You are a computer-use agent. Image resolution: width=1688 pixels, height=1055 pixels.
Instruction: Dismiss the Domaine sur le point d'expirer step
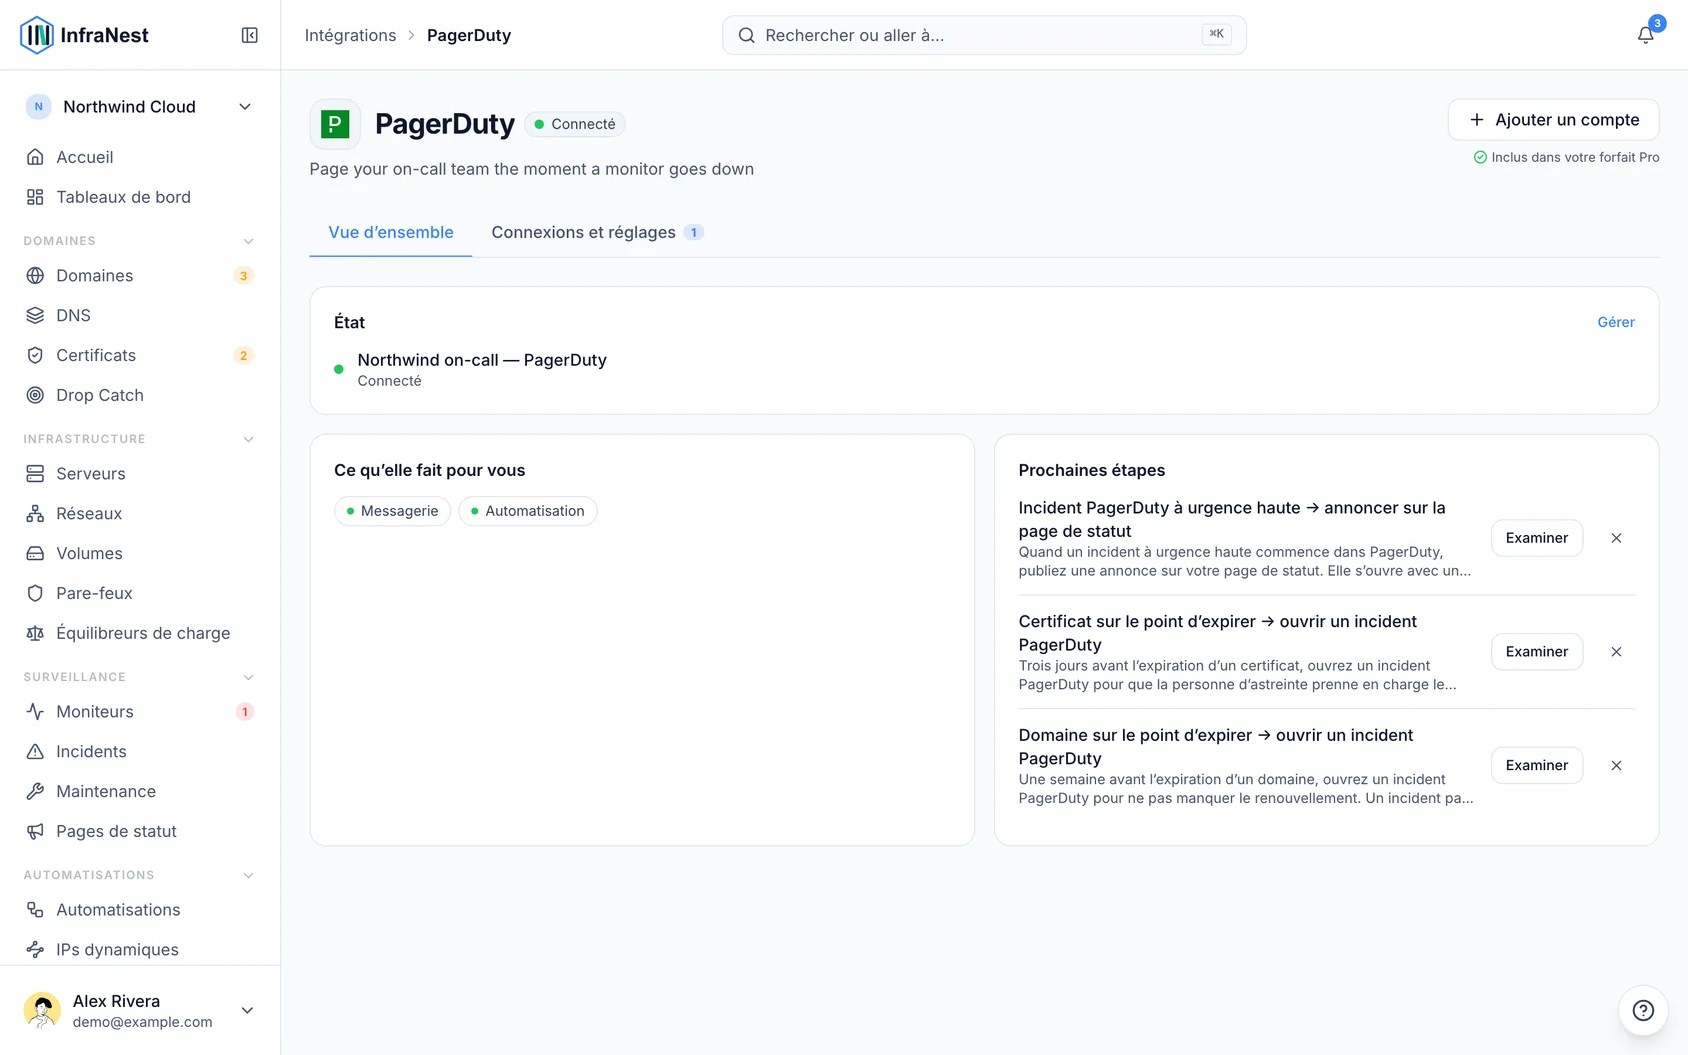point(1616,766)
